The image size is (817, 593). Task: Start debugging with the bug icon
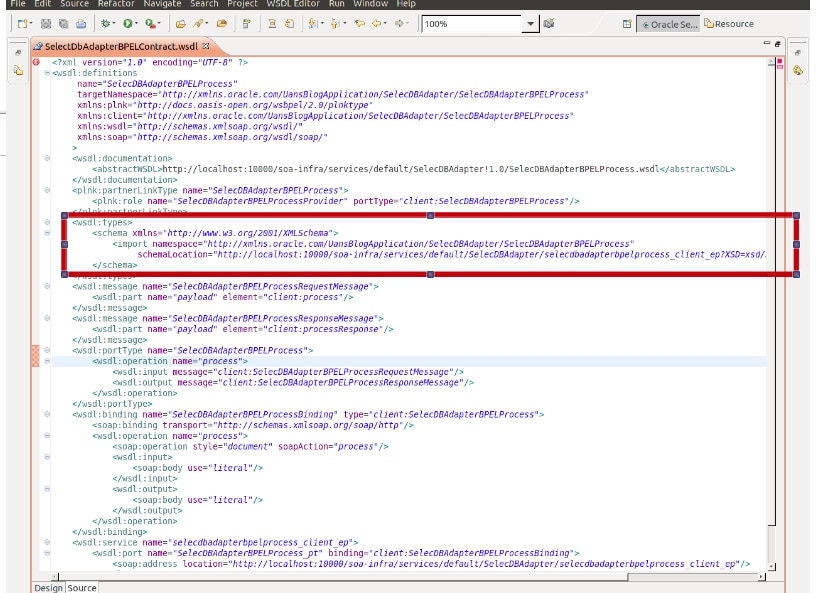106,23
